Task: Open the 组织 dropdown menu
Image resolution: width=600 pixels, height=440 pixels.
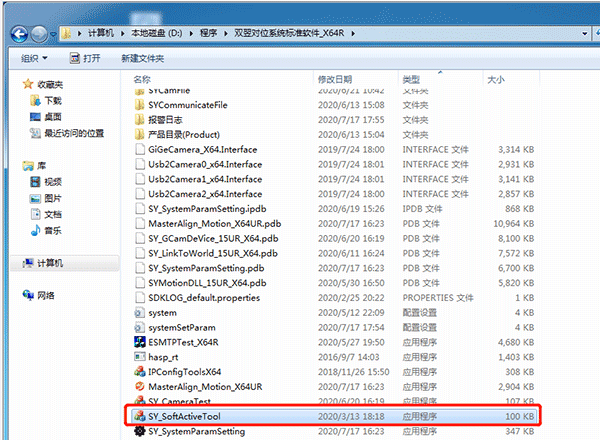Action: (x=38, y=59)
